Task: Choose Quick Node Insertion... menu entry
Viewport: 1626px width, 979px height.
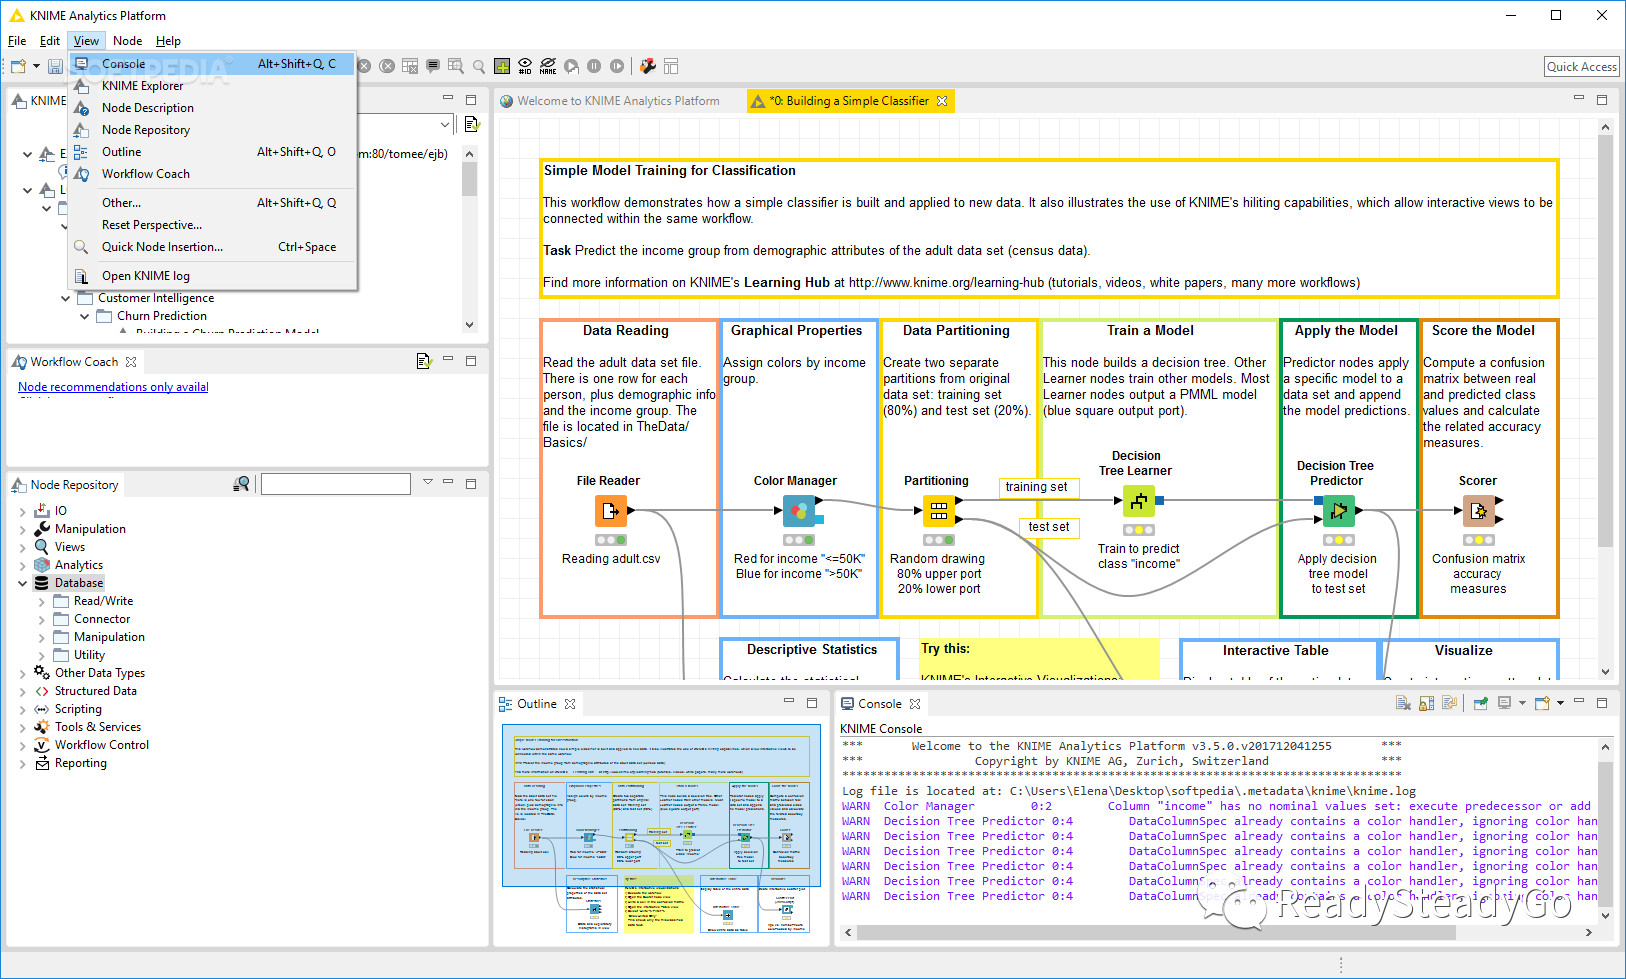Action: point(212,247)
